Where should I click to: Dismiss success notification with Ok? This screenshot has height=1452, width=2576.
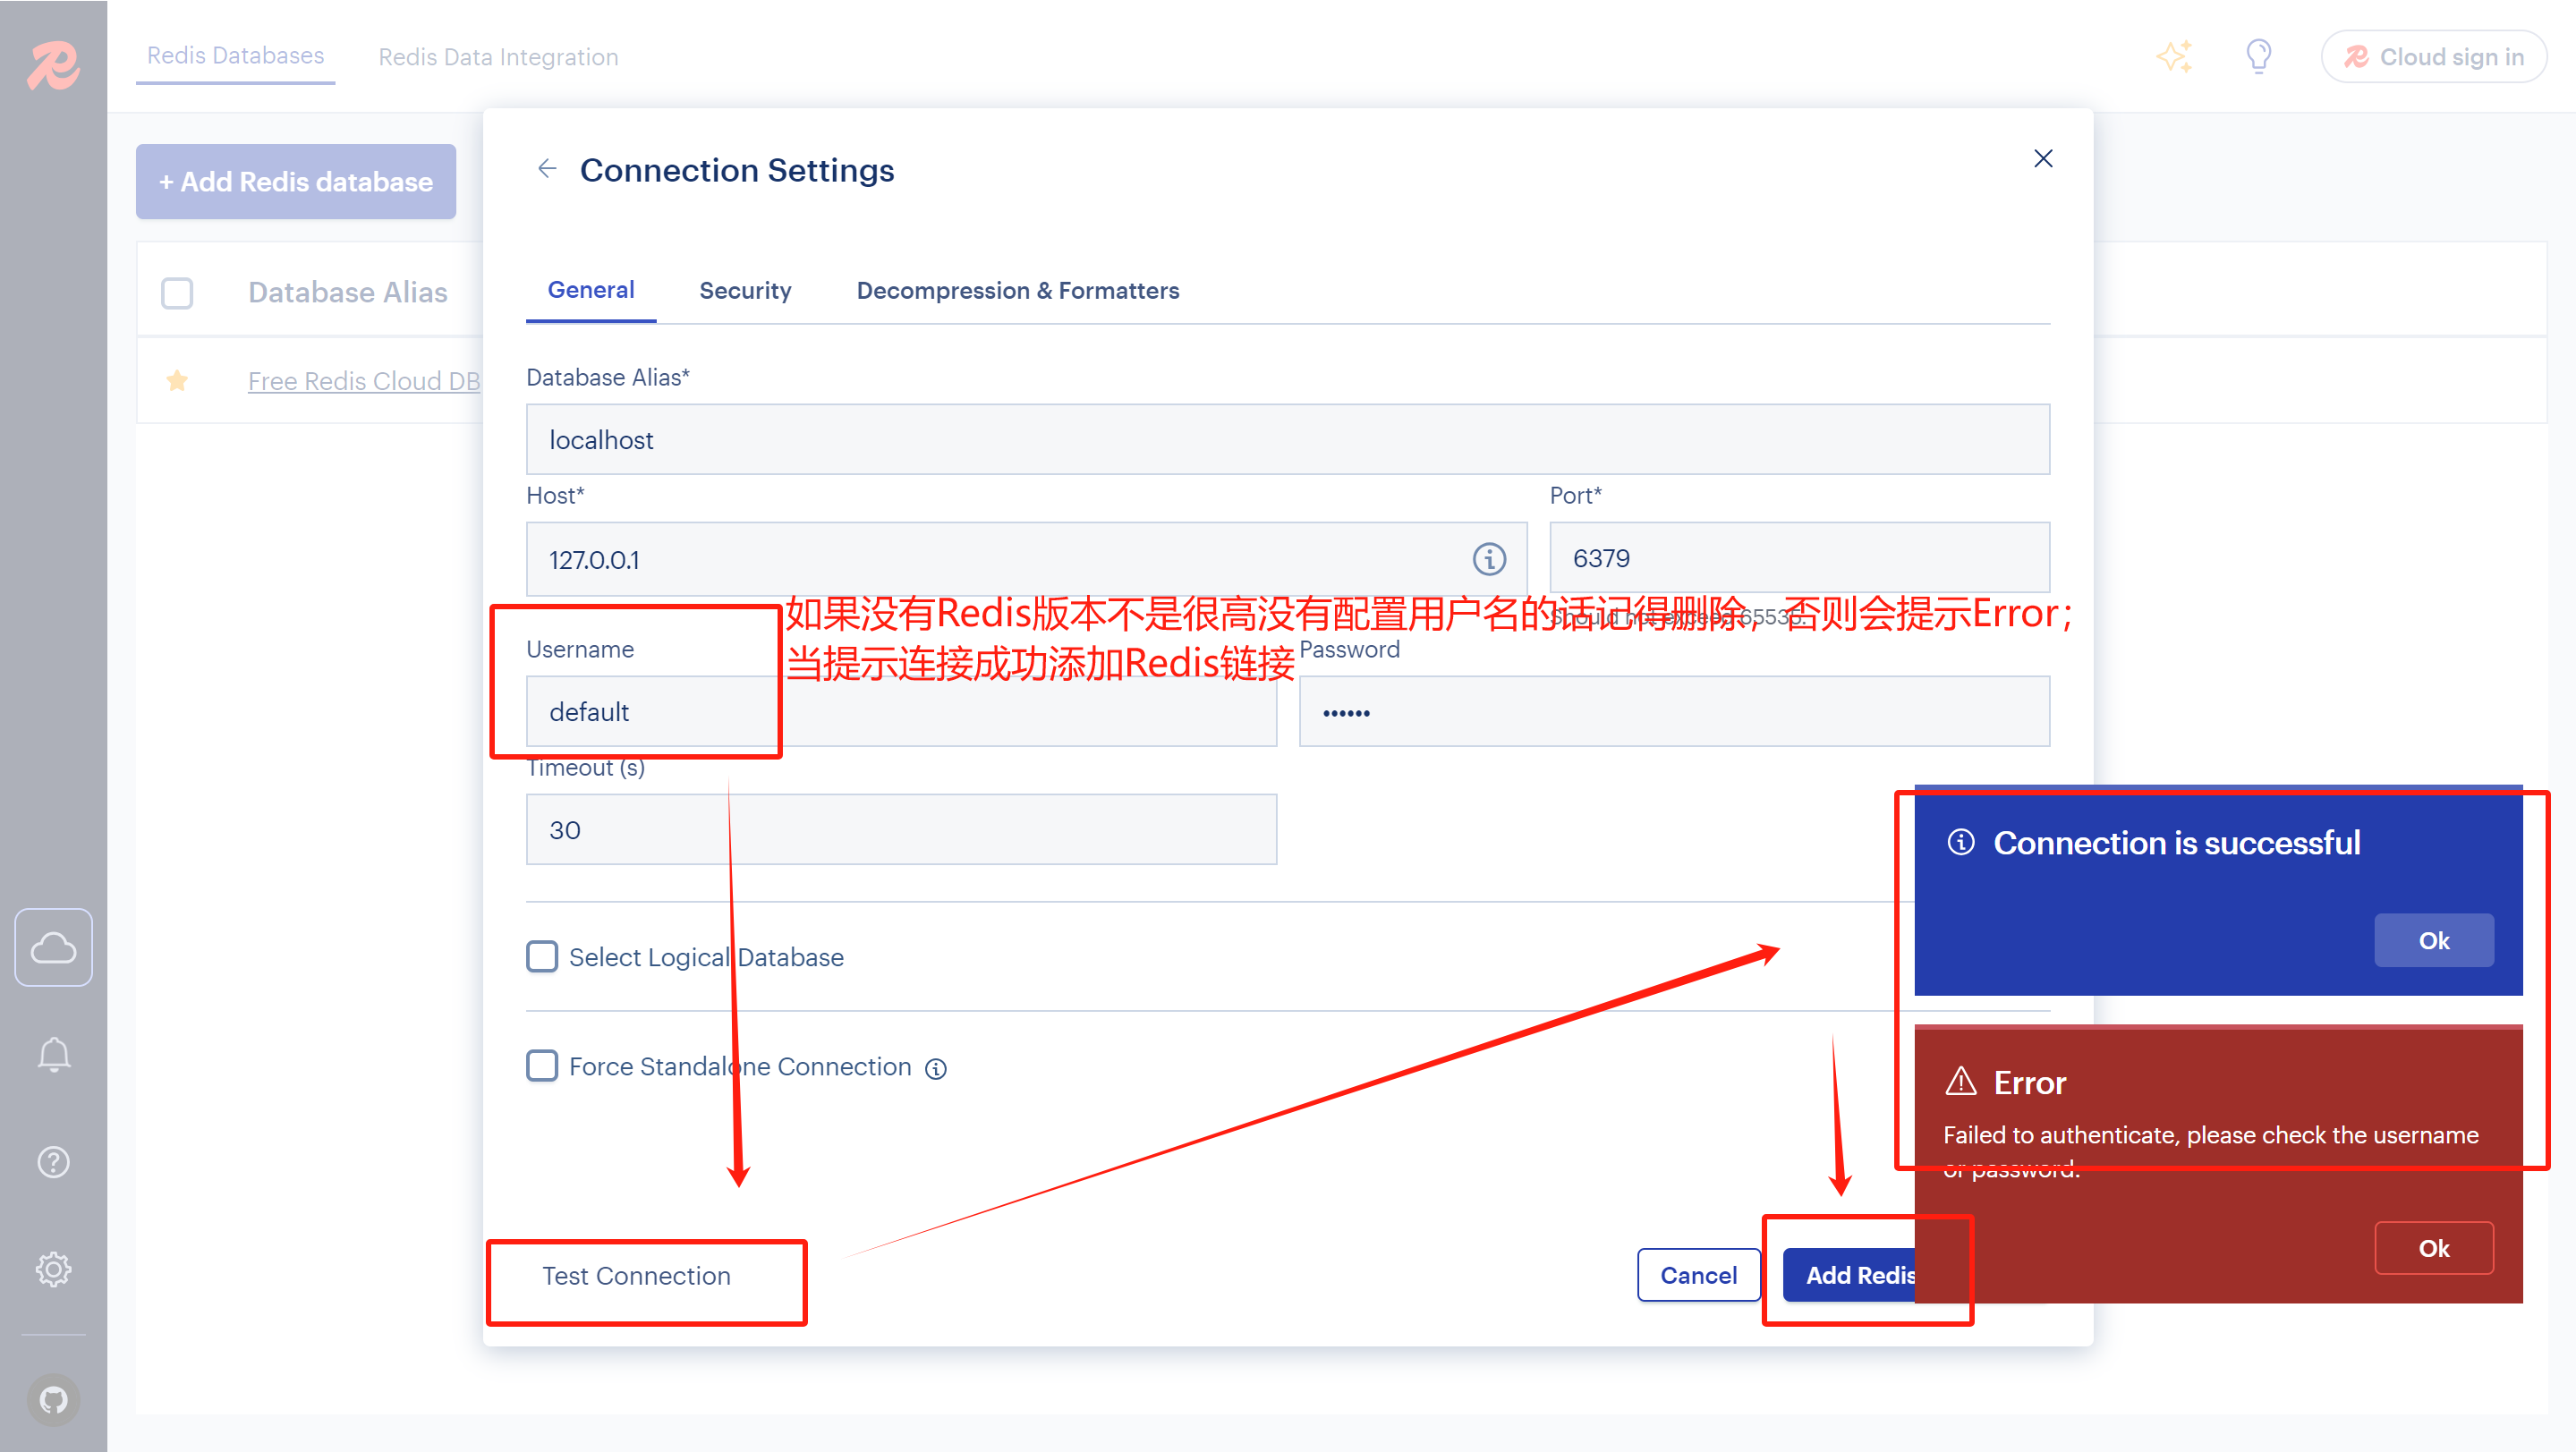[2433, 940]
